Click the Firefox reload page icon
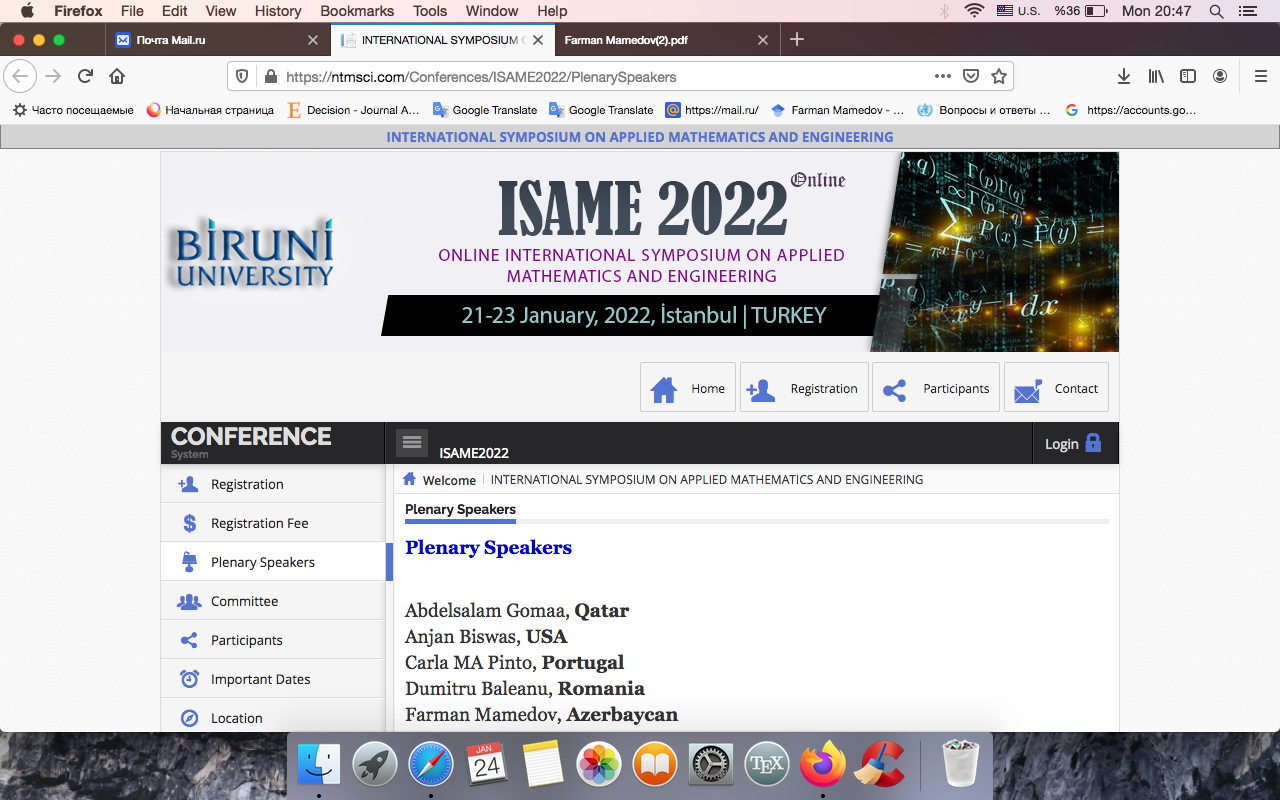This screenshot has height=800, width=1280. pyautogui.click(x=86, y=77)
